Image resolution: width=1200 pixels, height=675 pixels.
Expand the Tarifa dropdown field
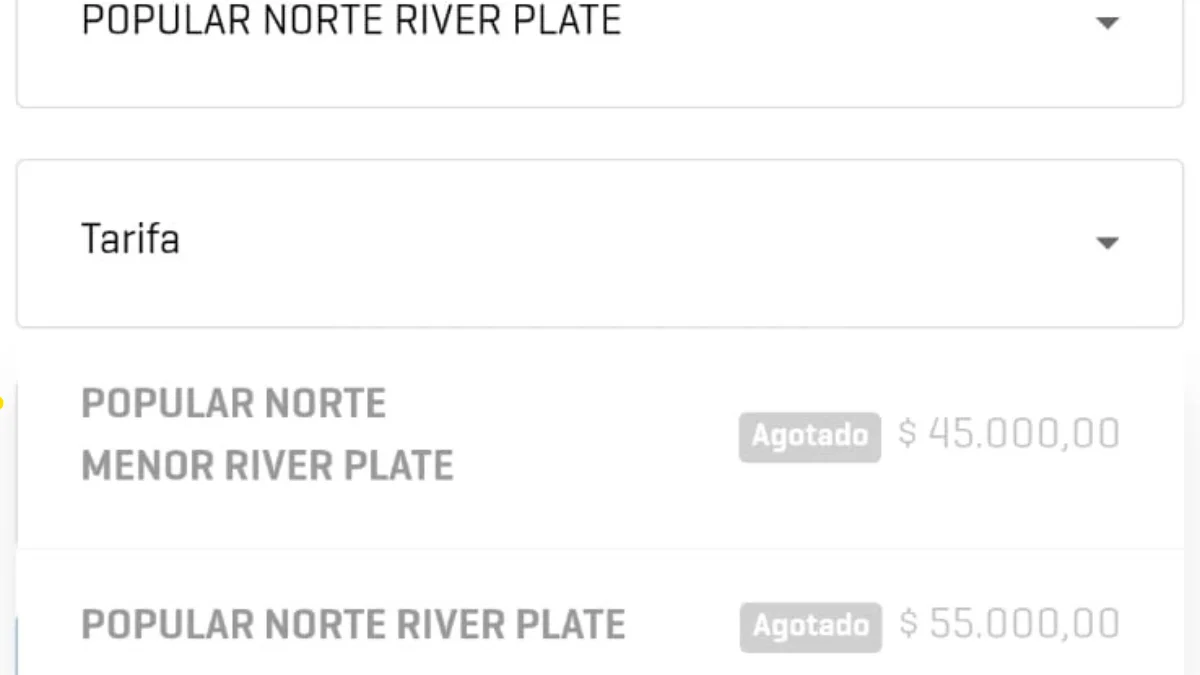(x=600, y=243)
